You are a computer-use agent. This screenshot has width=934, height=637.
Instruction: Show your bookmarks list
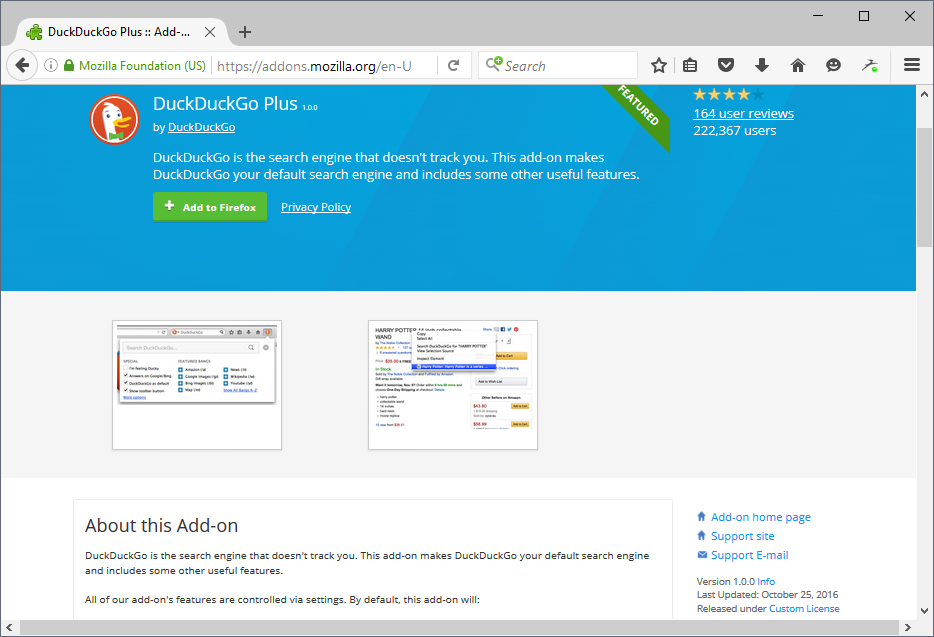click(x=690, y=65)
